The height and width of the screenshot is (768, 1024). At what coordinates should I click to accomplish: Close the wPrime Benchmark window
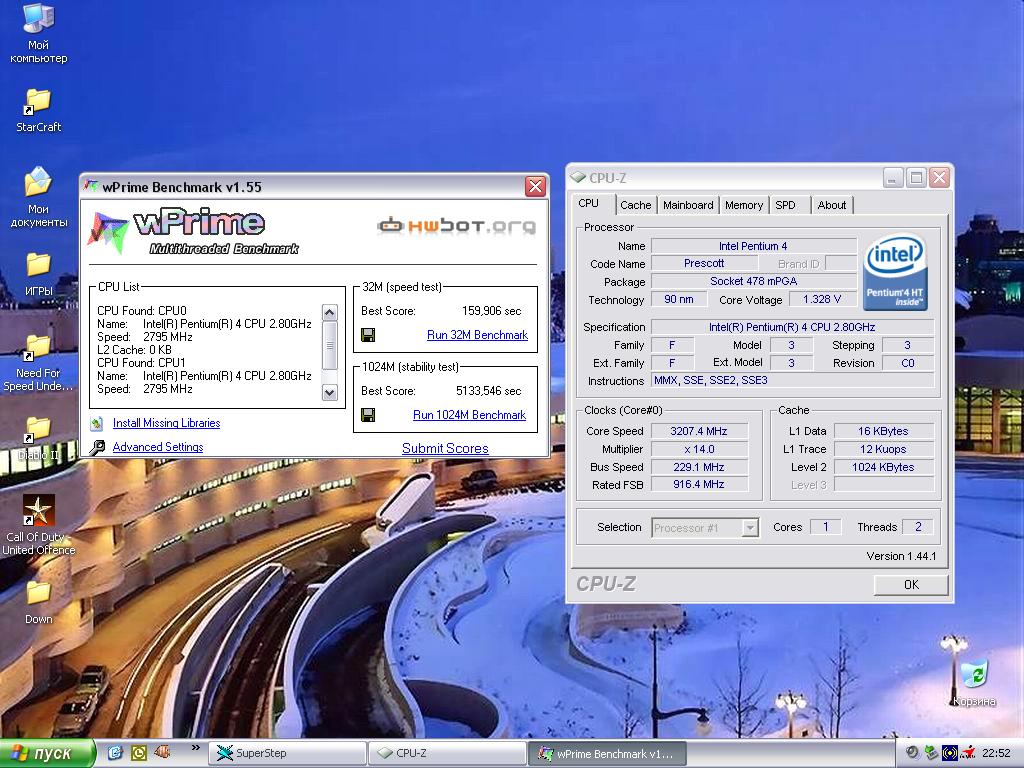pos(535,187)
